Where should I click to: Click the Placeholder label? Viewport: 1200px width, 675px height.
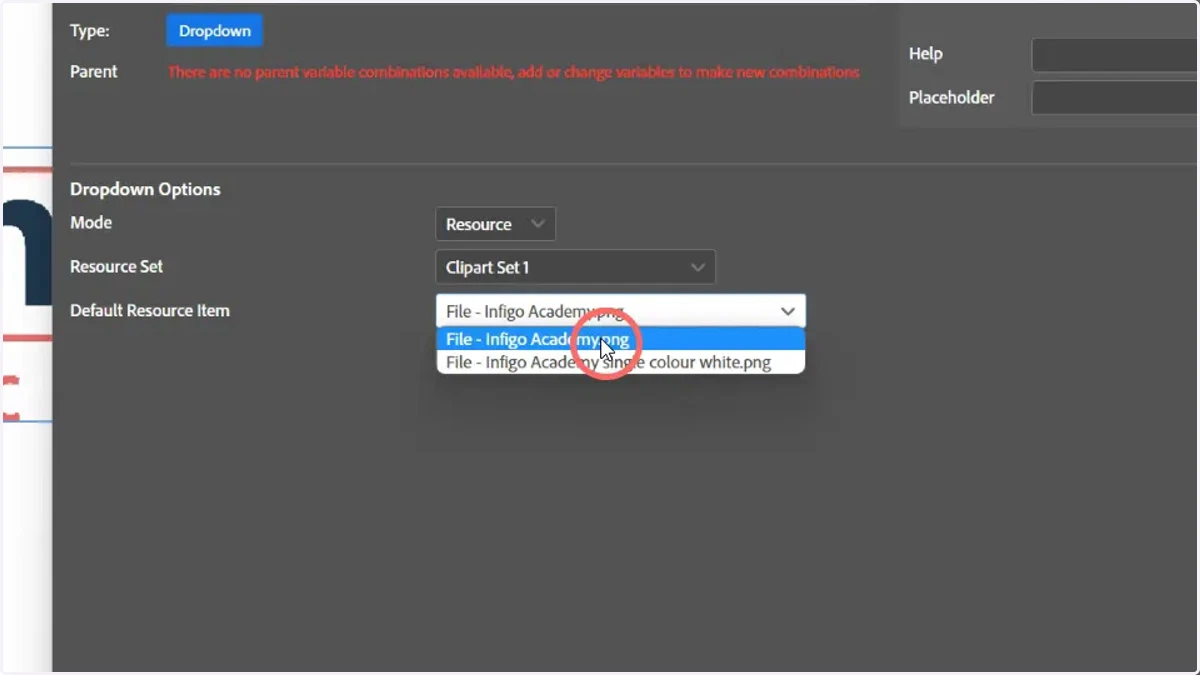(952, 98)
